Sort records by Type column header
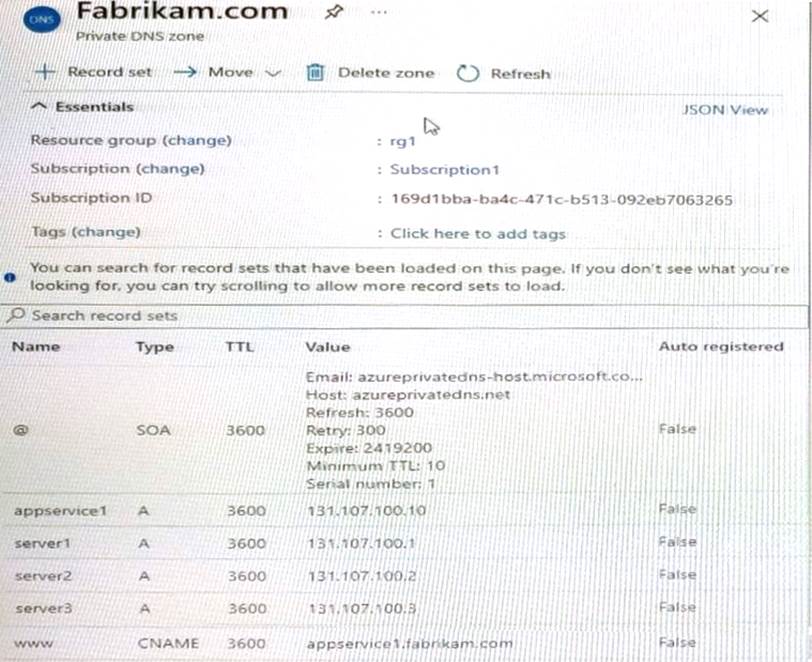This screenshot has height=662, width=812. click(154, 347)
